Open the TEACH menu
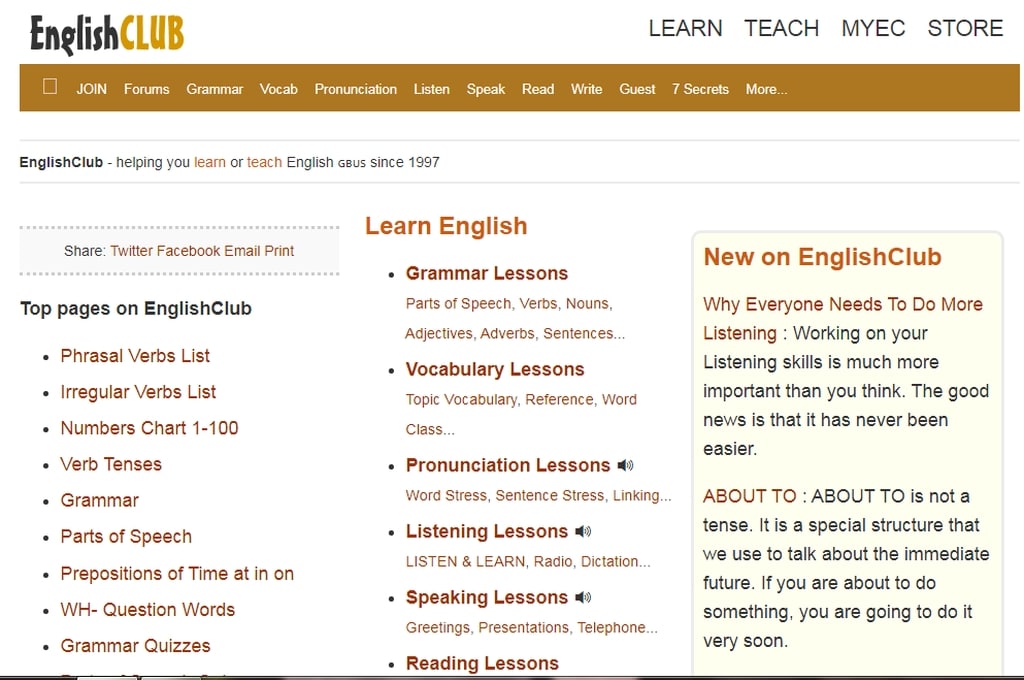1024x680 pixels. coord(781,28)
